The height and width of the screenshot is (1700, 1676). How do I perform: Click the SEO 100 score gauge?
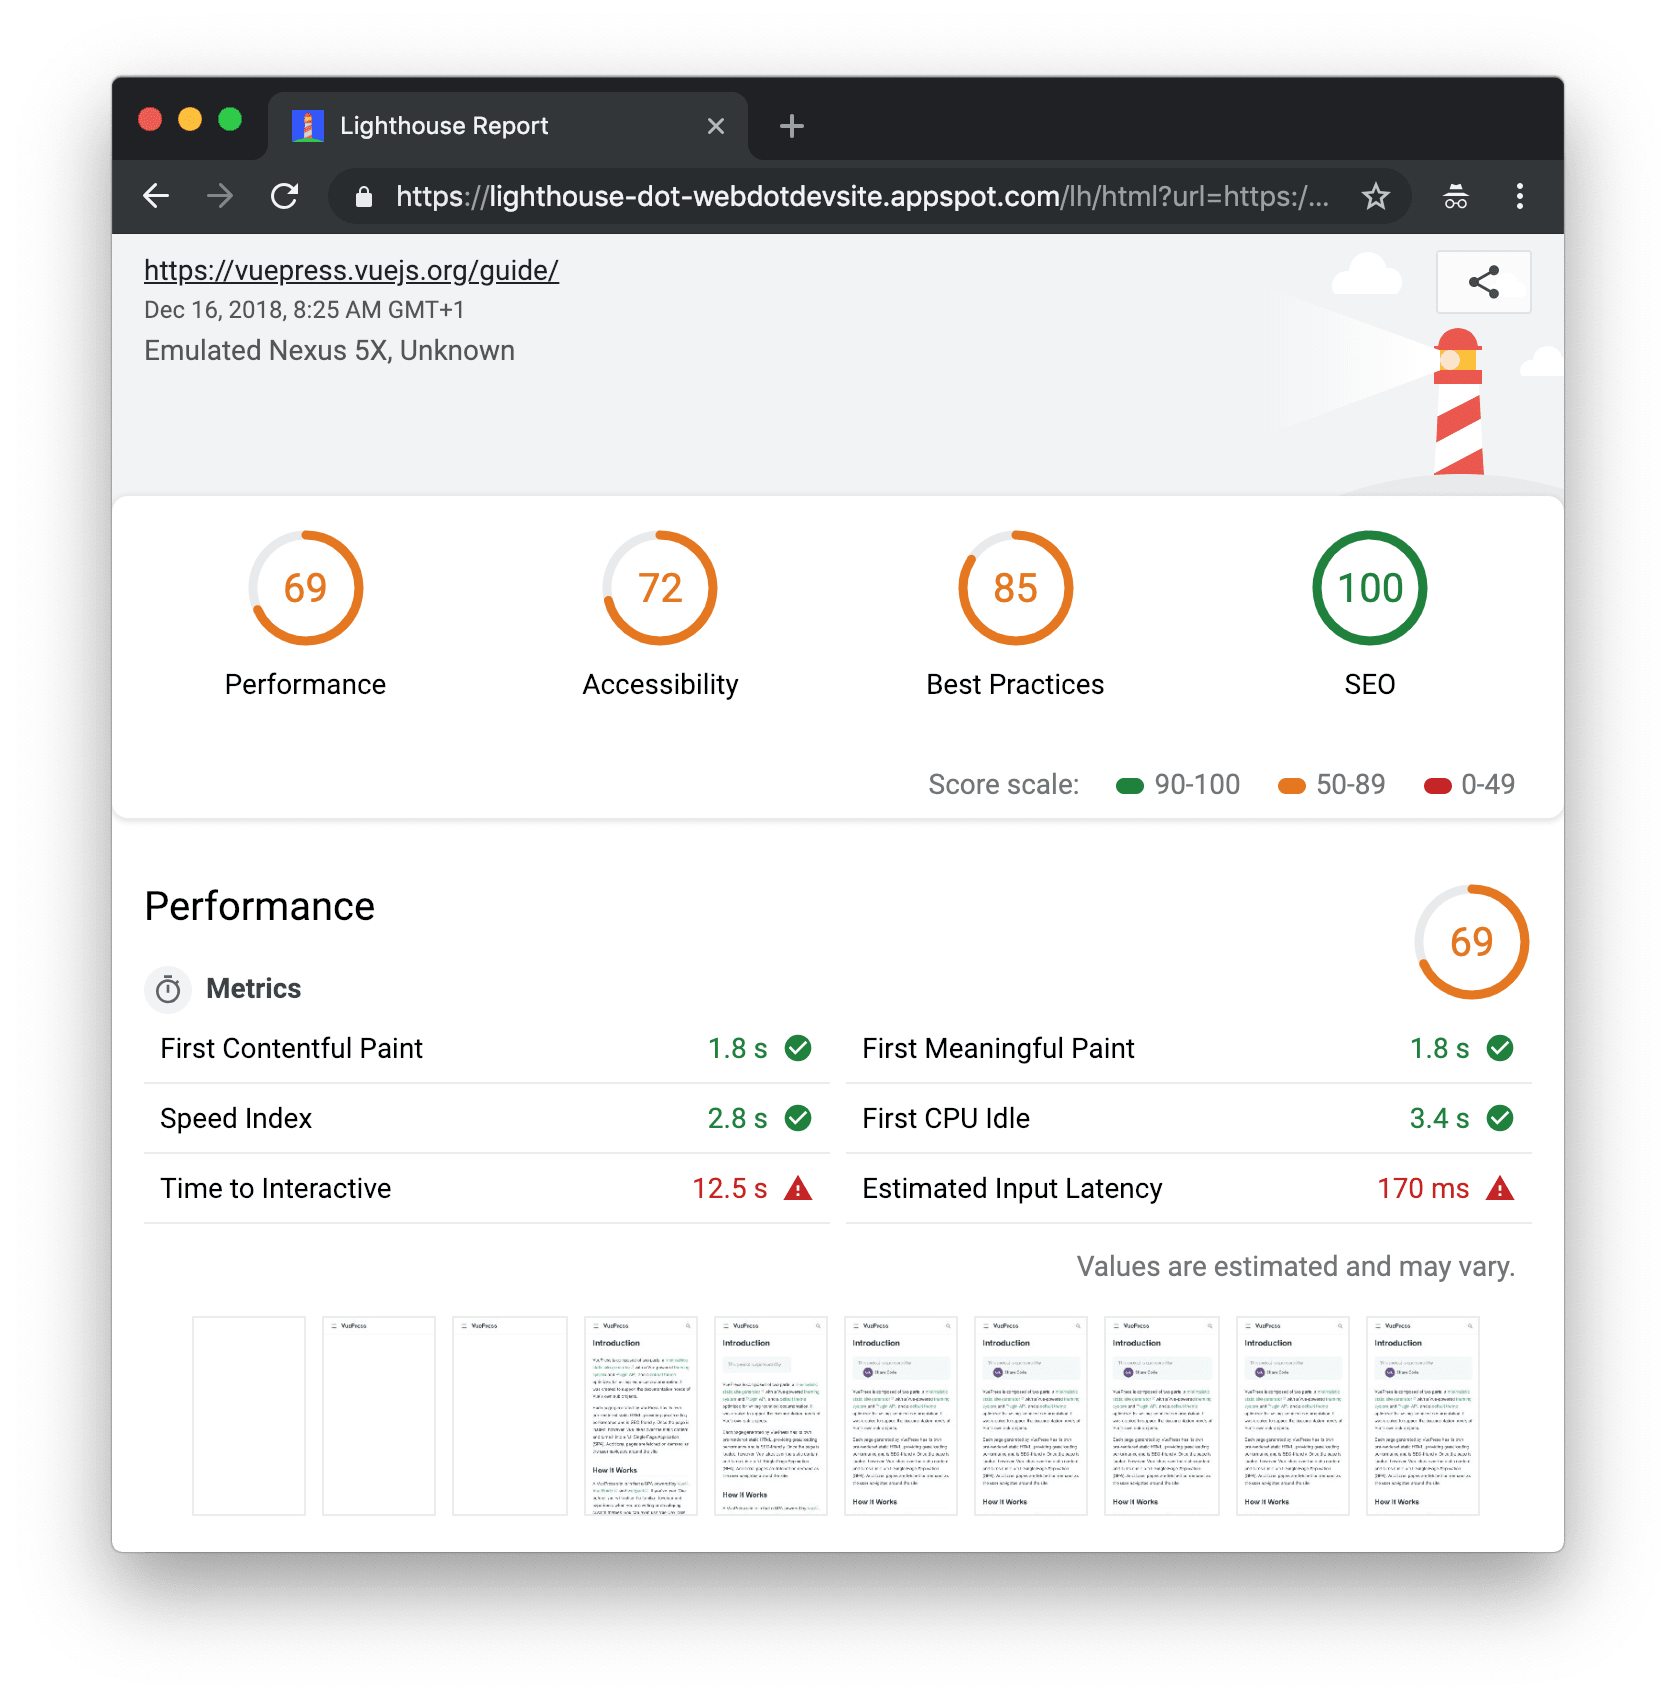click(x=1369, y=588)
